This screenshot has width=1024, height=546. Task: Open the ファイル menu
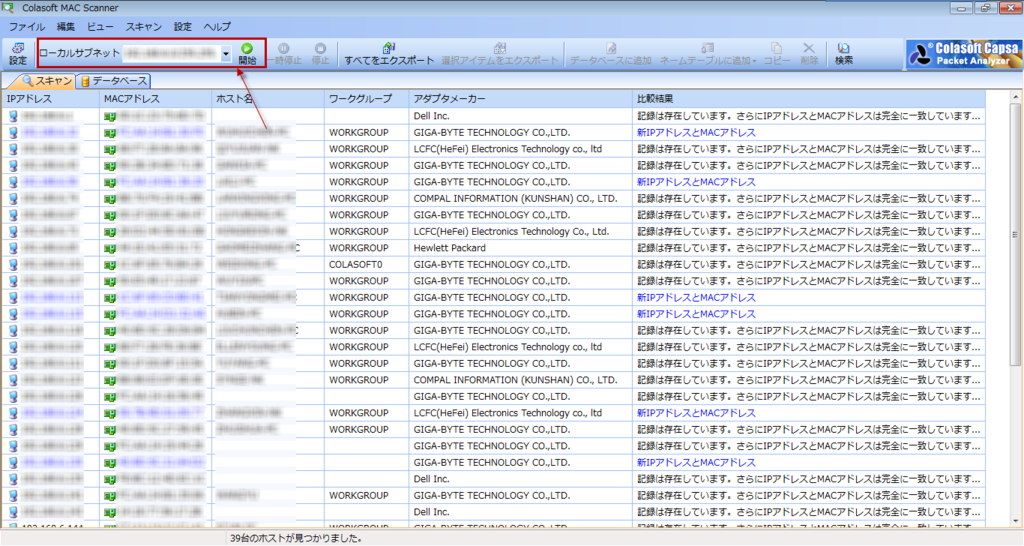click(x=27, y=27)
